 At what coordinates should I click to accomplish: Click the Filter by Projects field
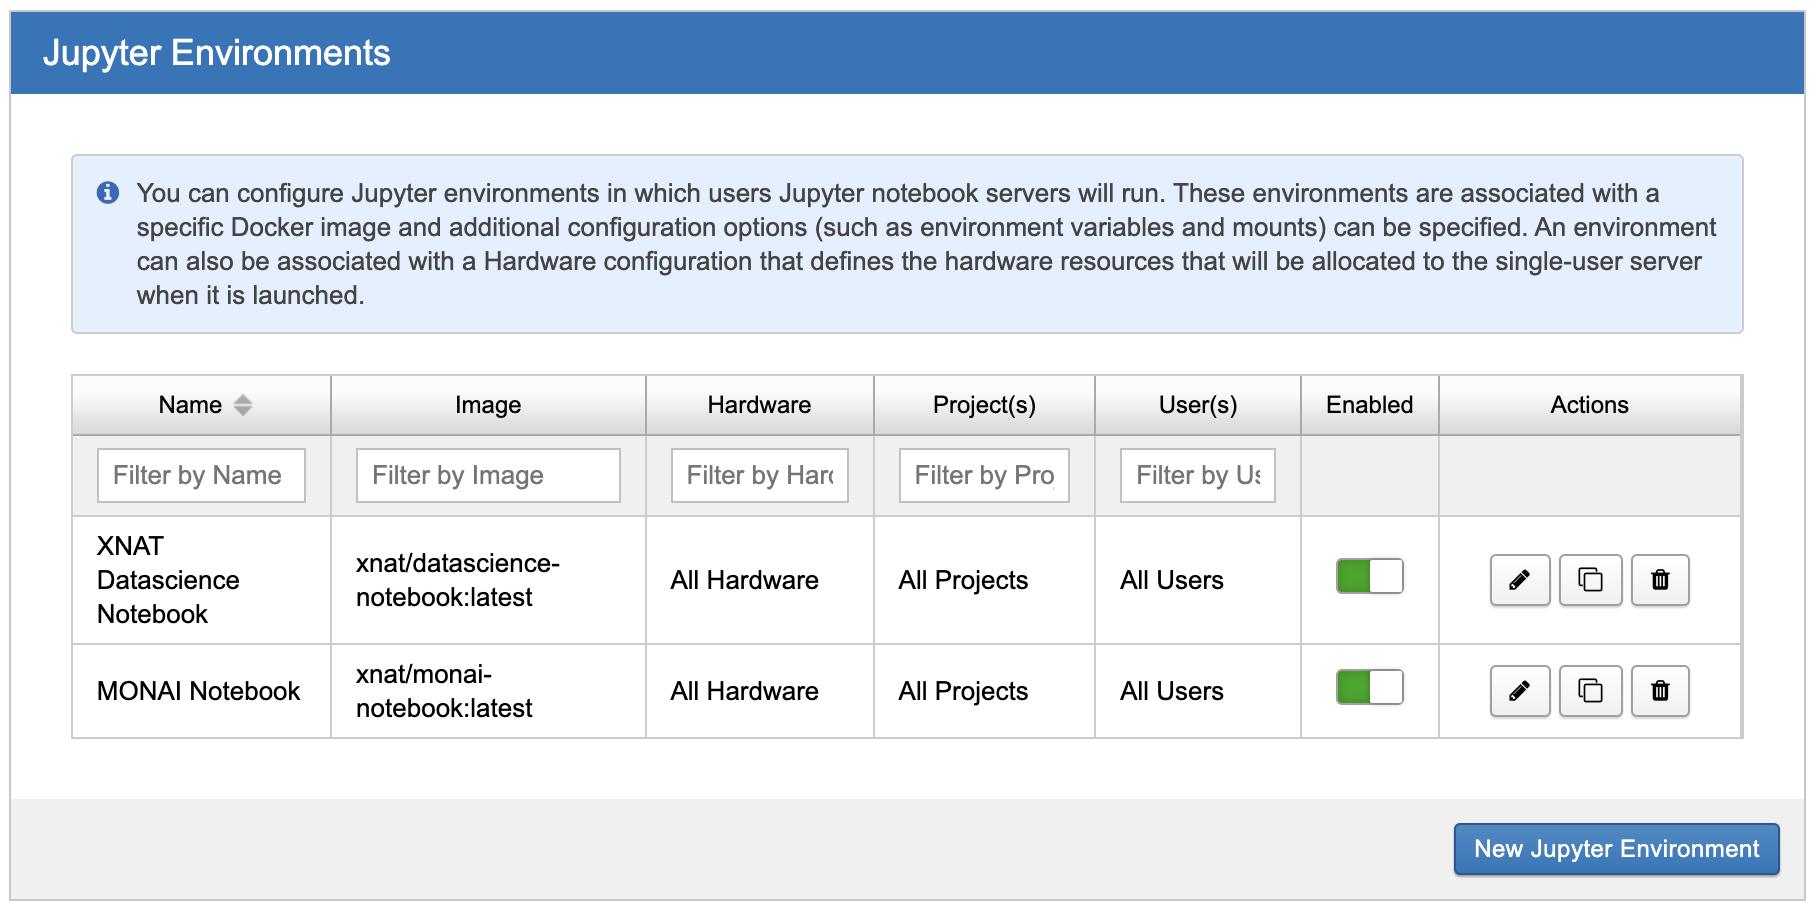coord(983,475)
